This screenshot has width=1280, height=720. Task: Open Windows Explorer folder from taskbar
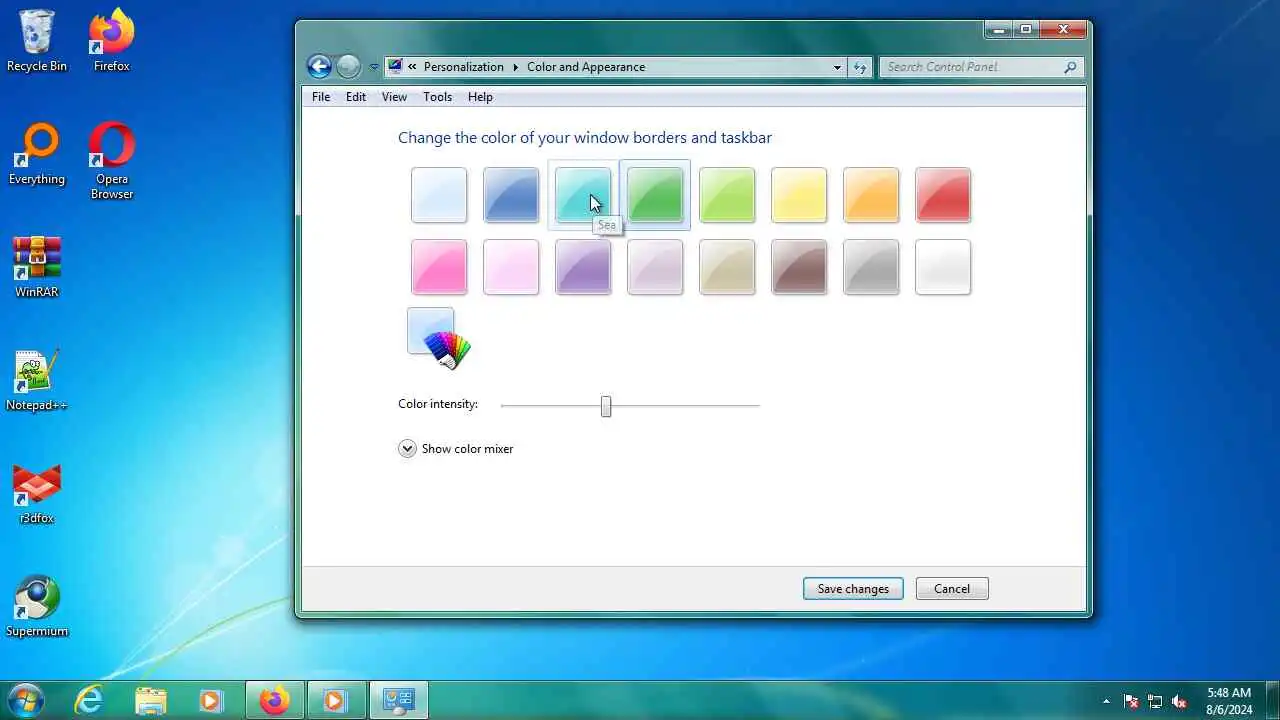(x=150, y=701)
